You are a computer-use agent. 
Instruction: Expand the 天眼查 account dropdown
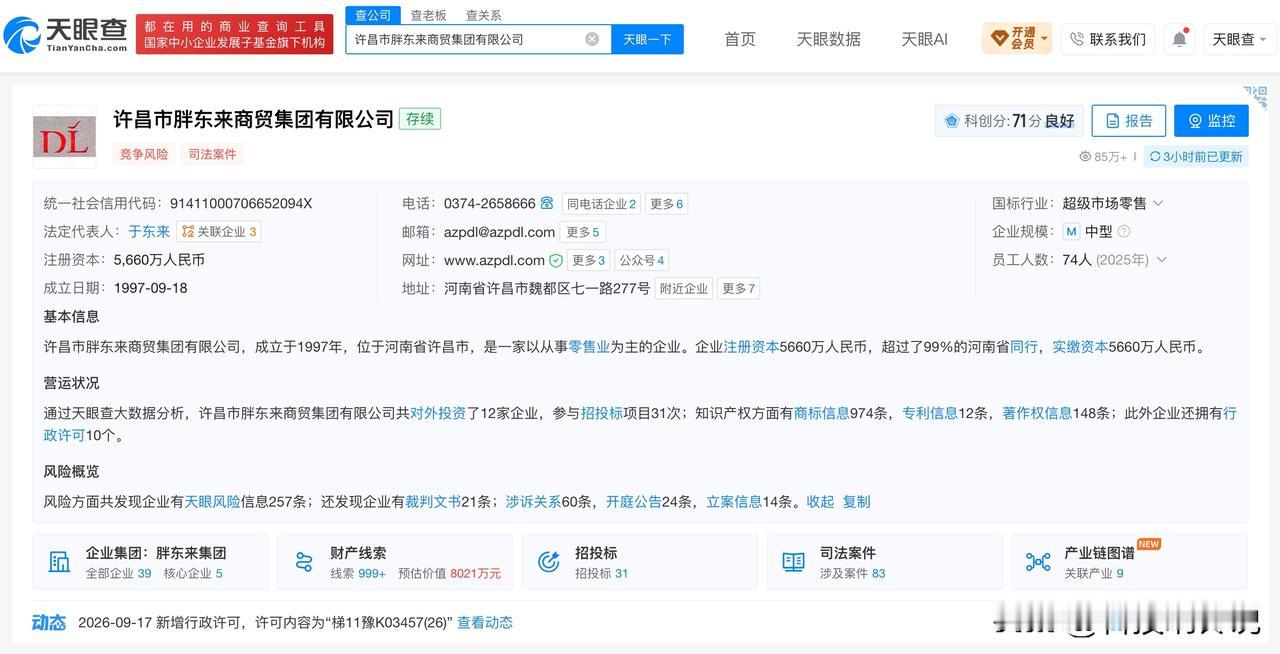(1240, 39)
